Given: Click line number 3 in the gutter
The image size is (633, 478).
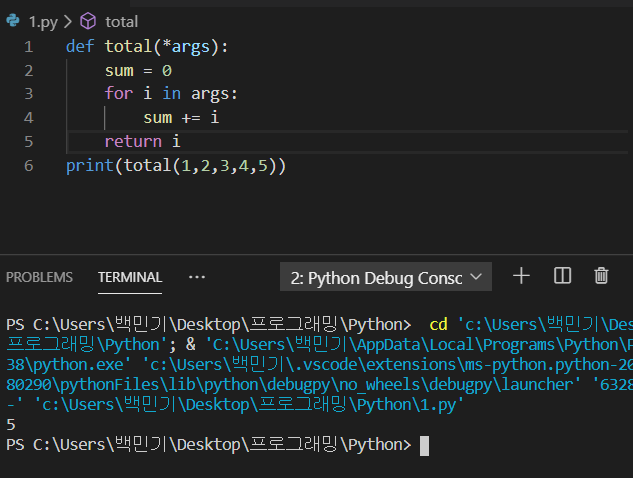Looking at the screenshot, I should click(x=29, y=94).
